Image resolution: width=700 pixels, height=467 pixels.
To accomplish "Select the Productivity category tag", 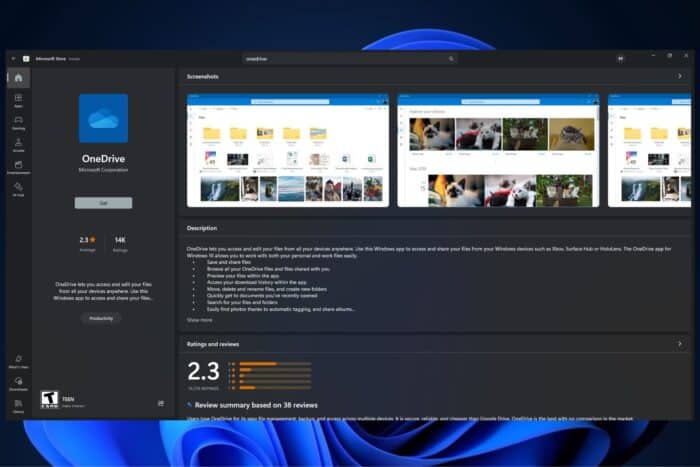I will [101, 318].
